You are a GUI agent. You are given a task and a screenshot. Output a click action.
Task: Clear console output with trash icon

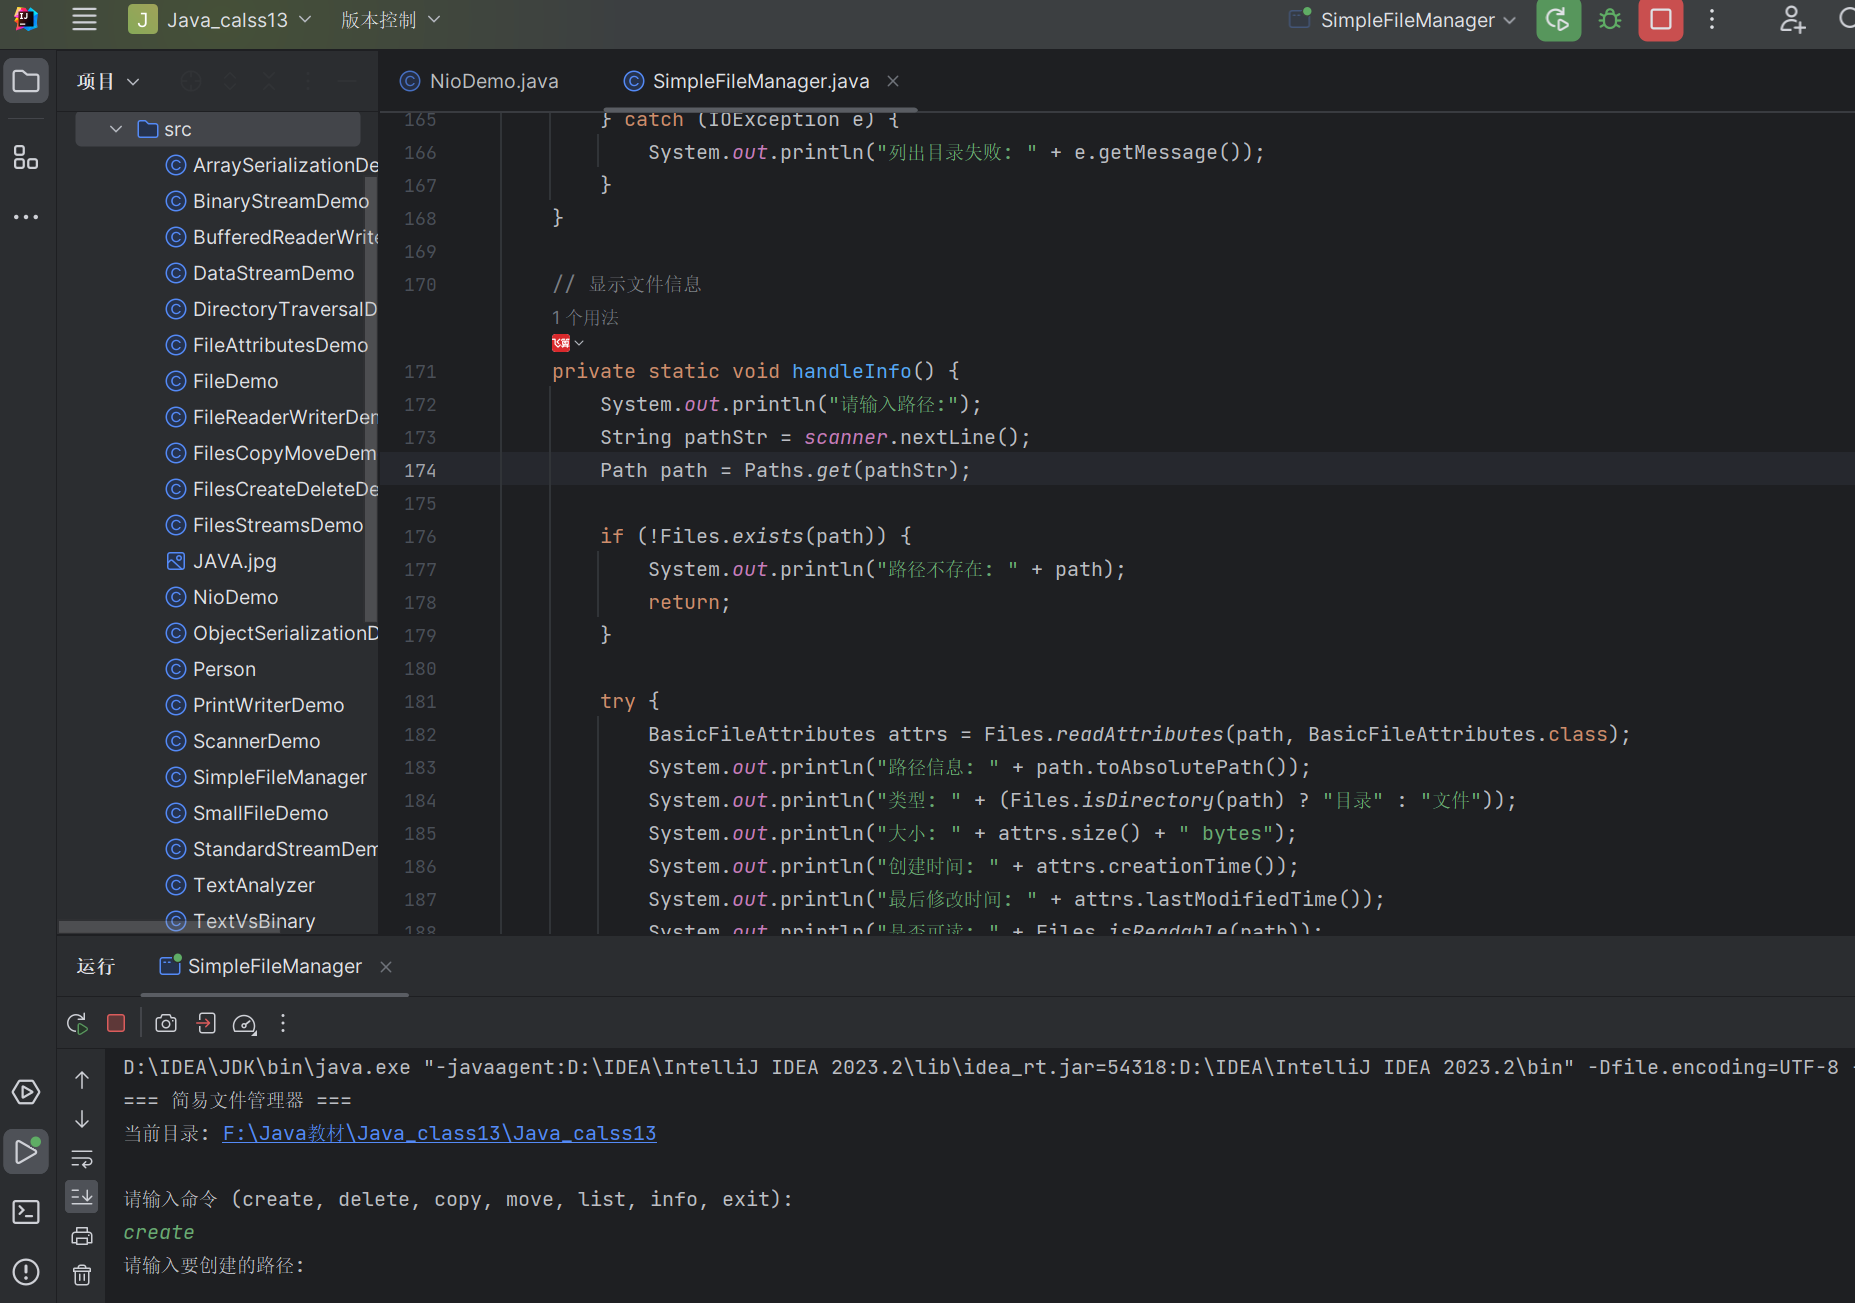point(82,1275)
